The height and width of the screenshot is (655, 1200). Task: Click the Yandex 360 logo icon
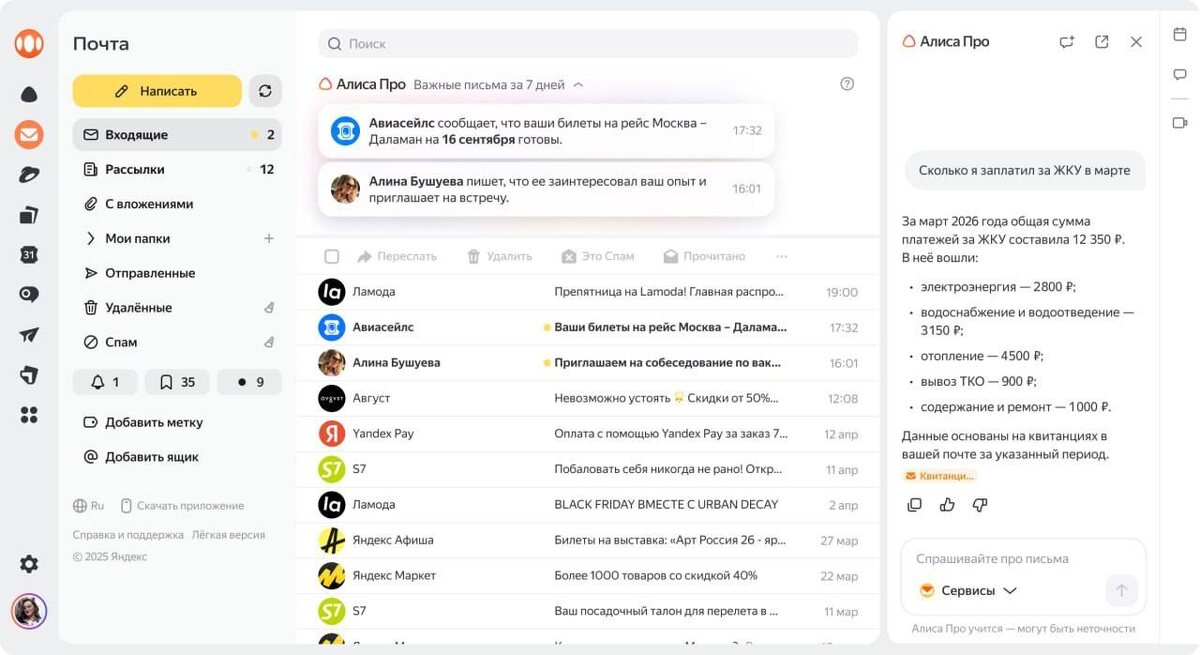click(29, 43)
